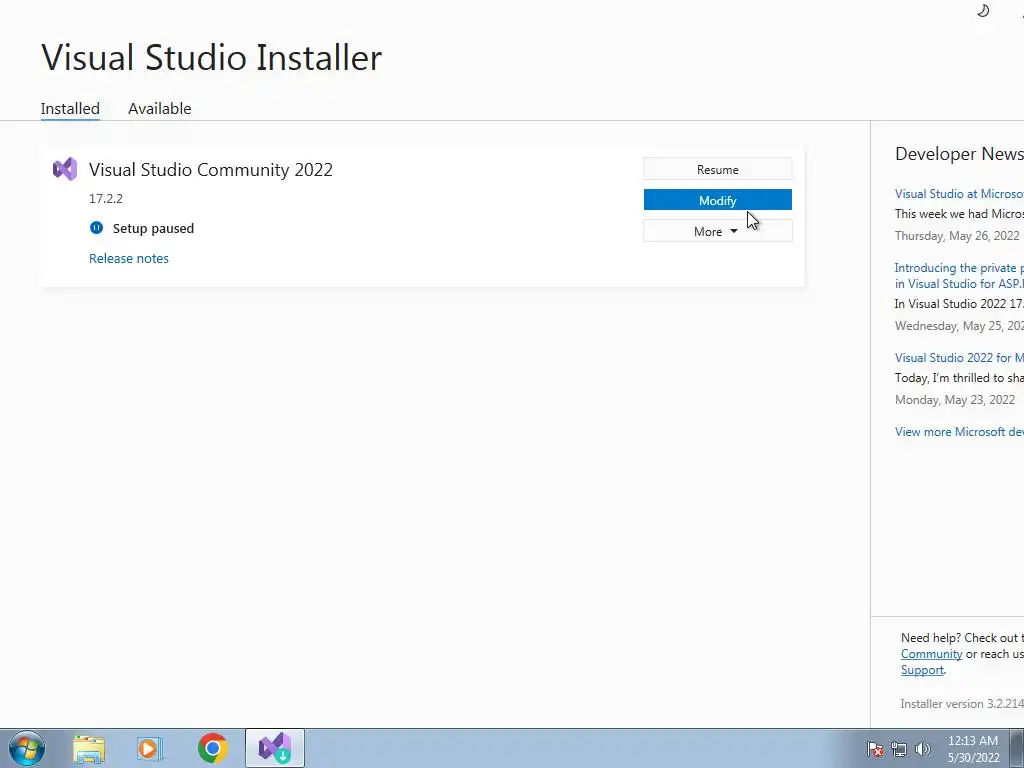
Task: Open the Visual Studio at Microsoft news article
Action: tap(959, 193)
